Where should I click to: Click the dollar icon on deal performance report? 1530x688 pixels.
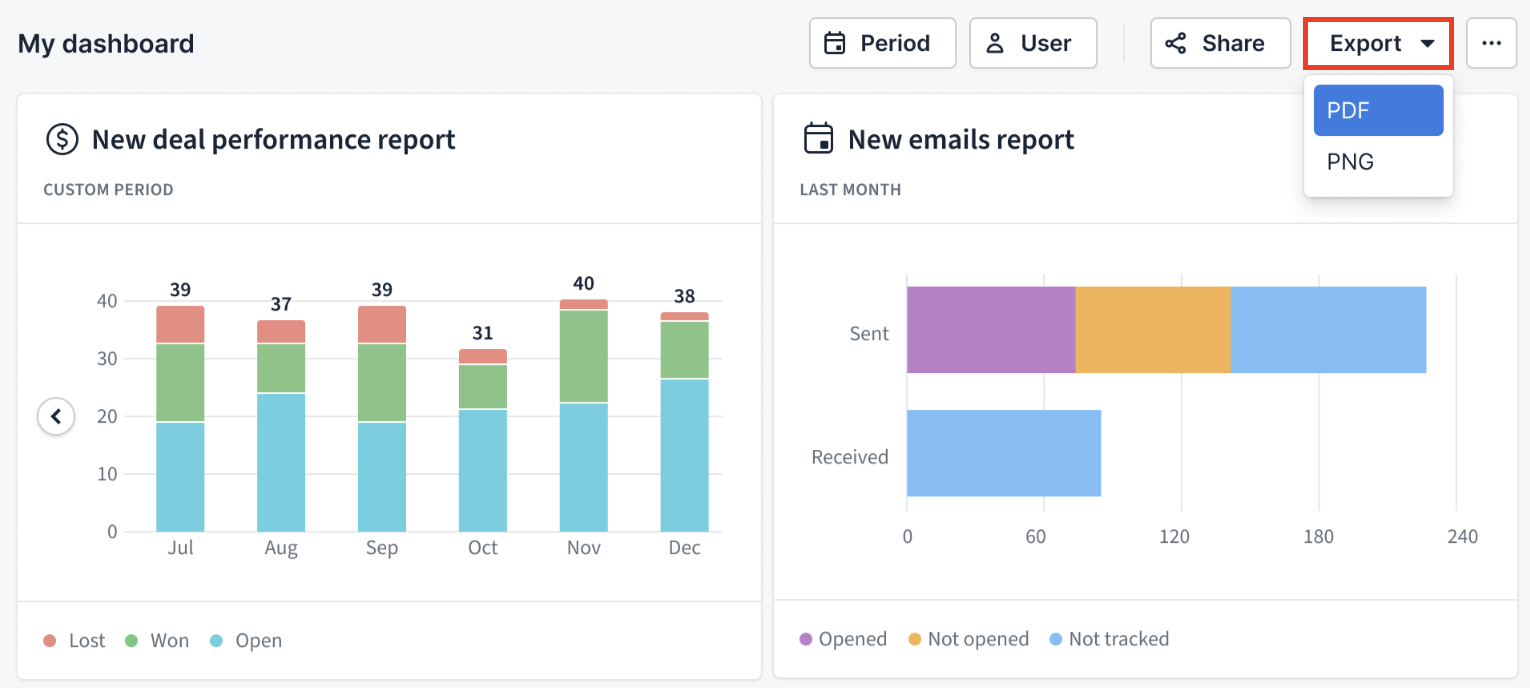point(62,139)
